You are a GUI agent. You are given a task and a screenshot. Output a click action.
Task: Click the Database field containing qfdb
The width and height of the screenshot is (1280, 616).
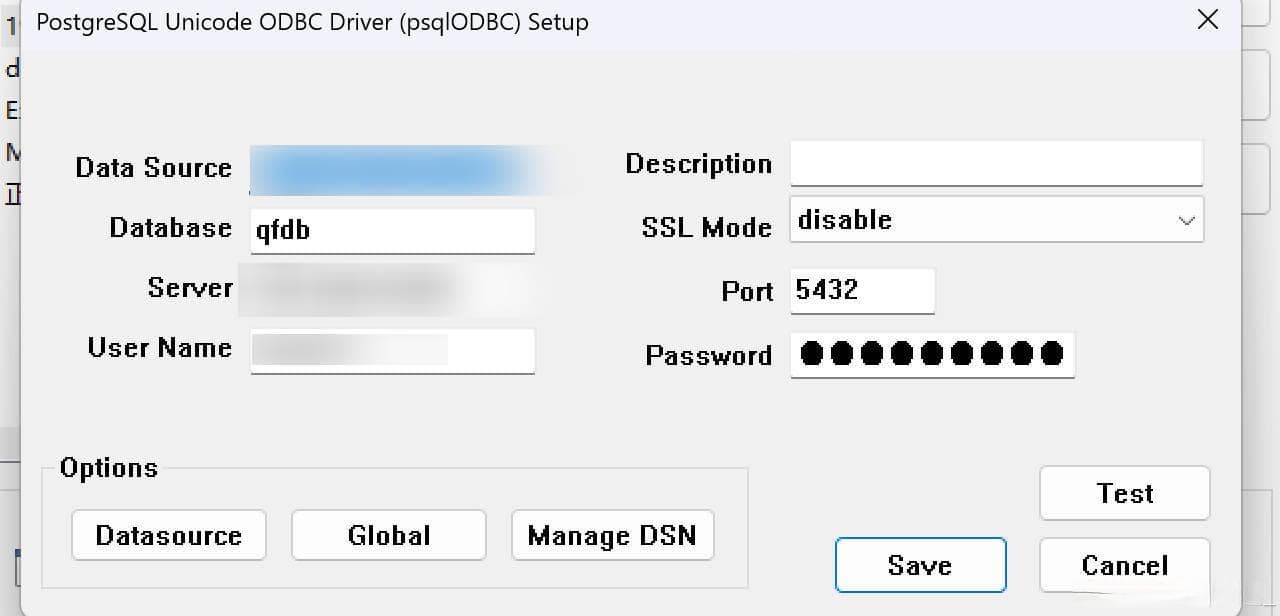pos(392,231)
